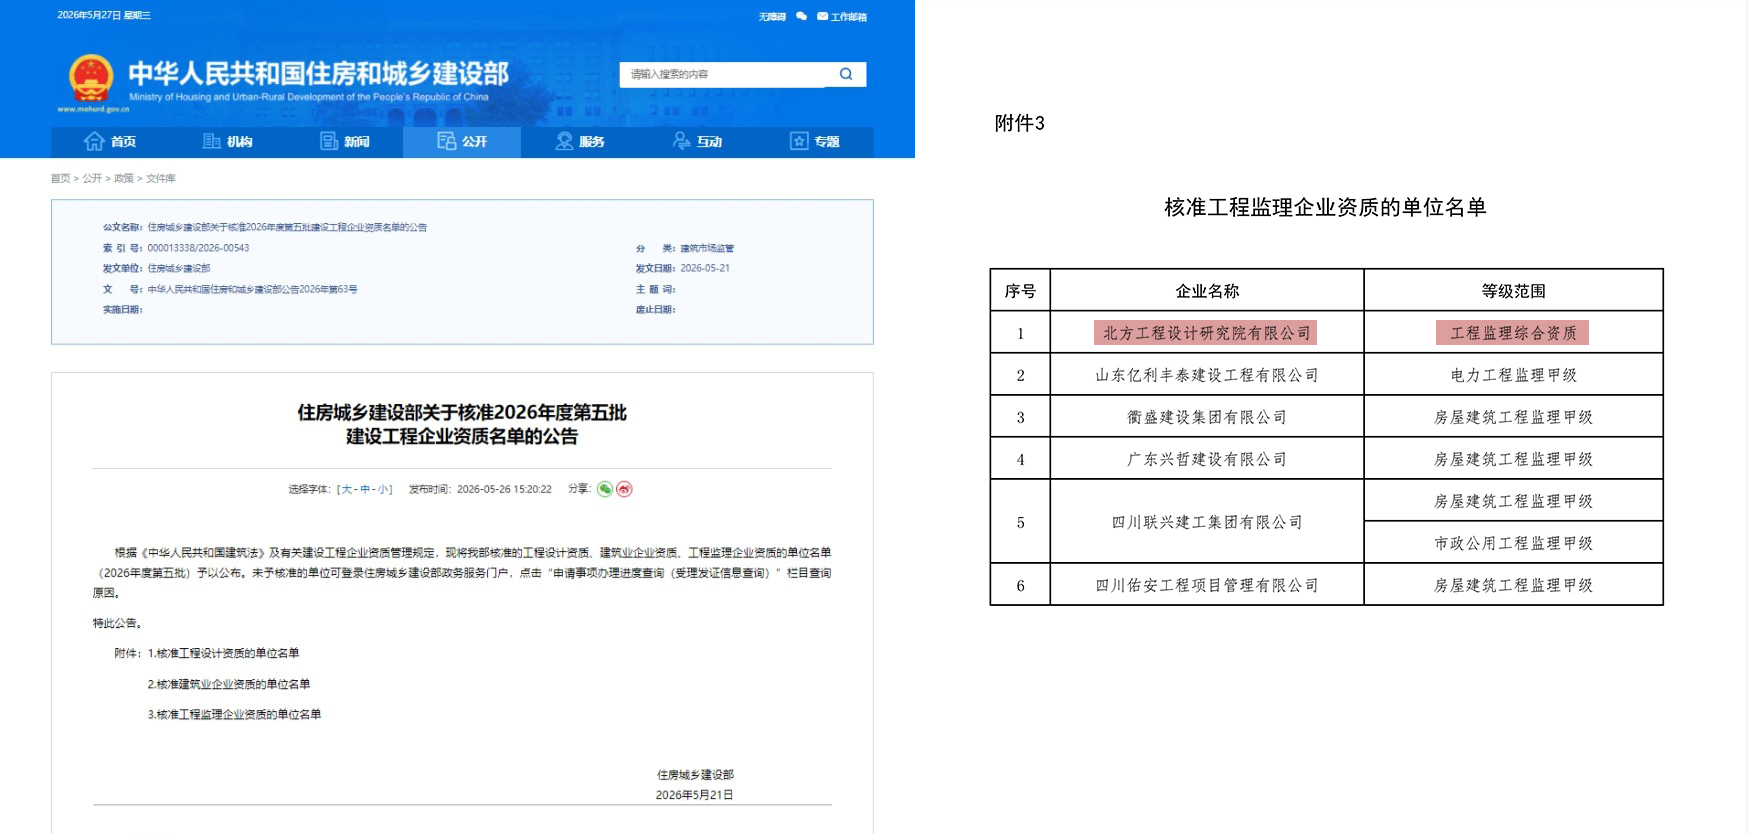This screenshot has height=834, width=1748.
Task: Go to 文件库 in the breadcrumb
Action: pos(161,178)
